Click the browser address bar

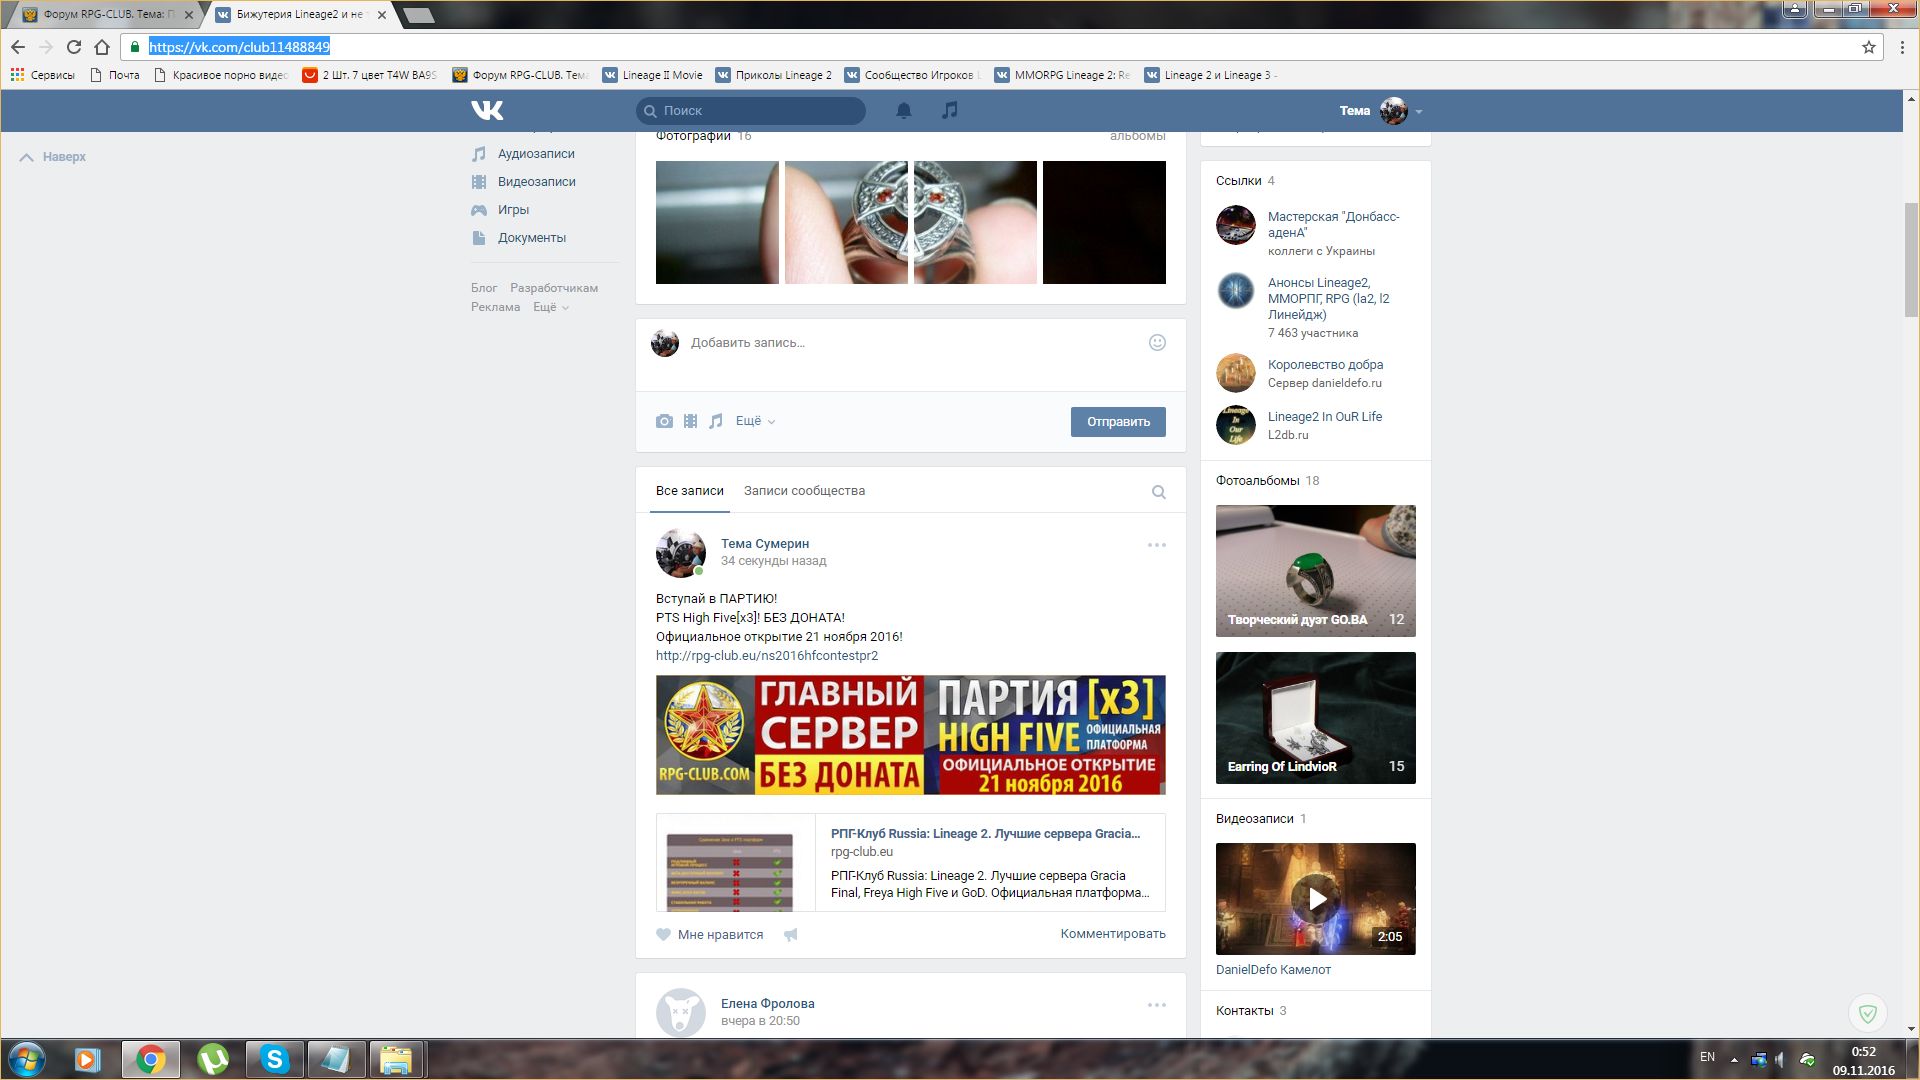pos(1000,47)
